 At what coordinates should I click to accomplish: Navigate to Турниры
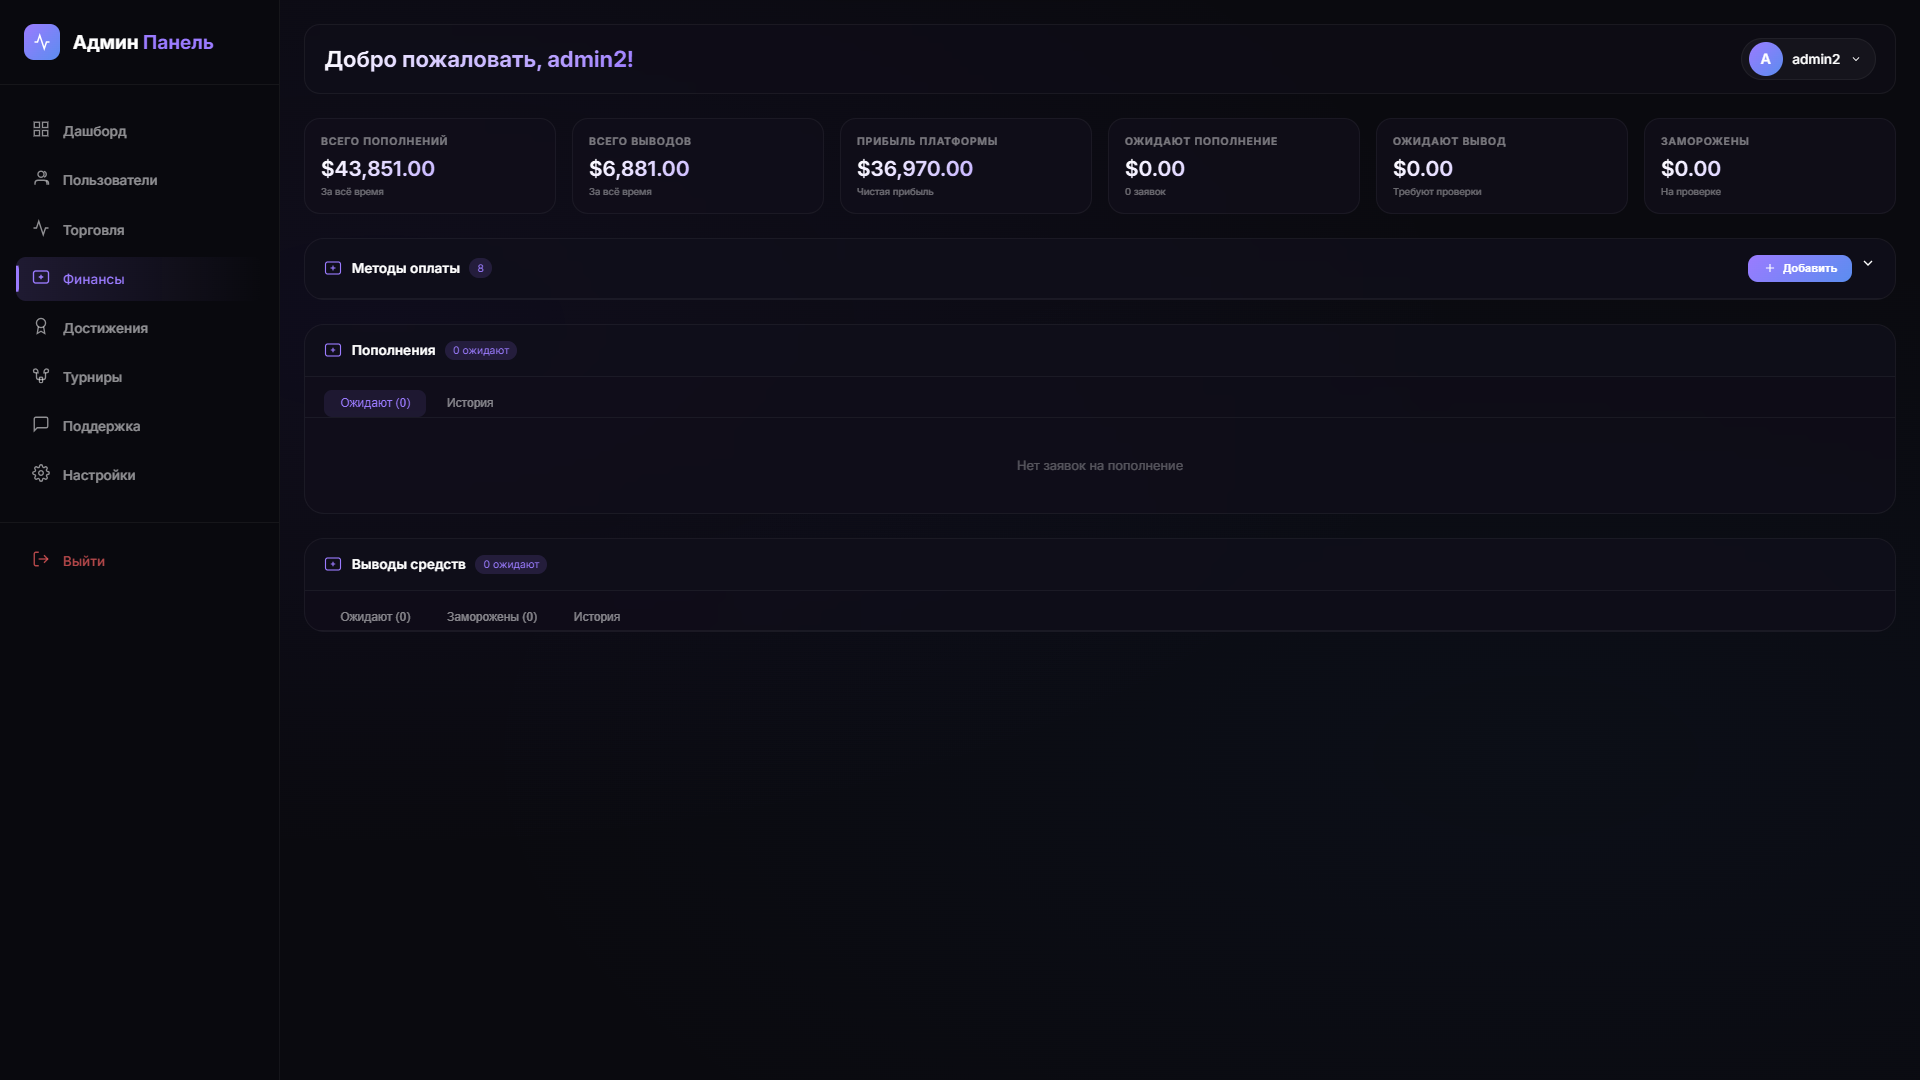pyautogui.click(x=140, y=376)
